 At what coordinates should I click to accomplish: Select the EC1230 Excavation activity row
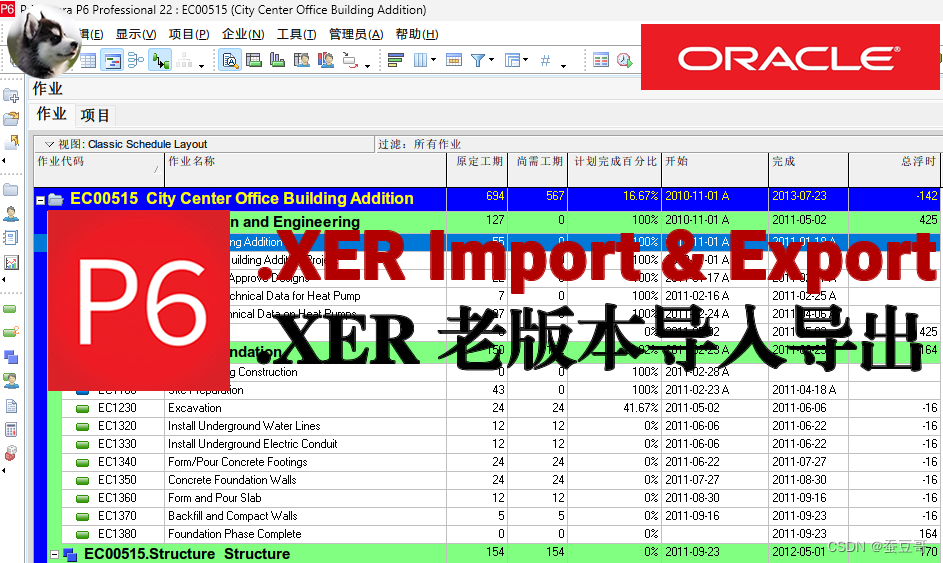click(500, 408)
